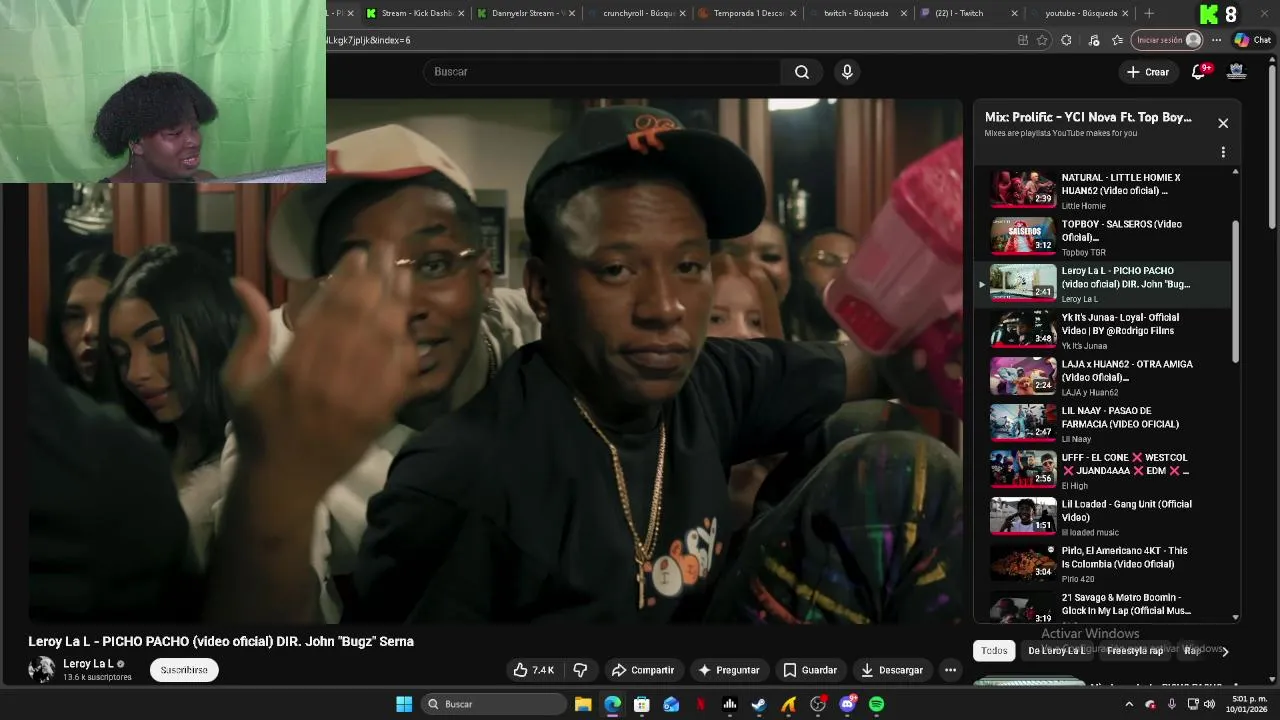Dislike the video with thumbs down
Image resolution: width=1280 pixels, height=720 pixels.
point(580,670)
